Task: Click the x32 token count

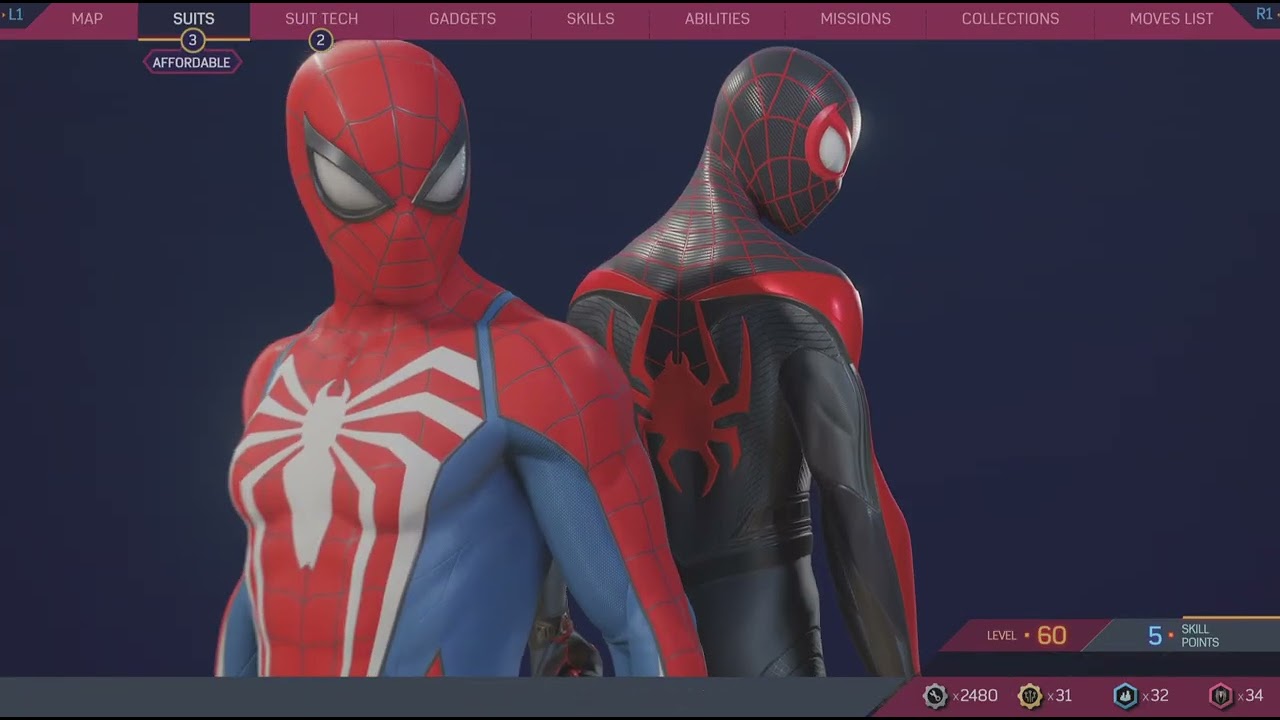Action: click(x=1155, y=696)
